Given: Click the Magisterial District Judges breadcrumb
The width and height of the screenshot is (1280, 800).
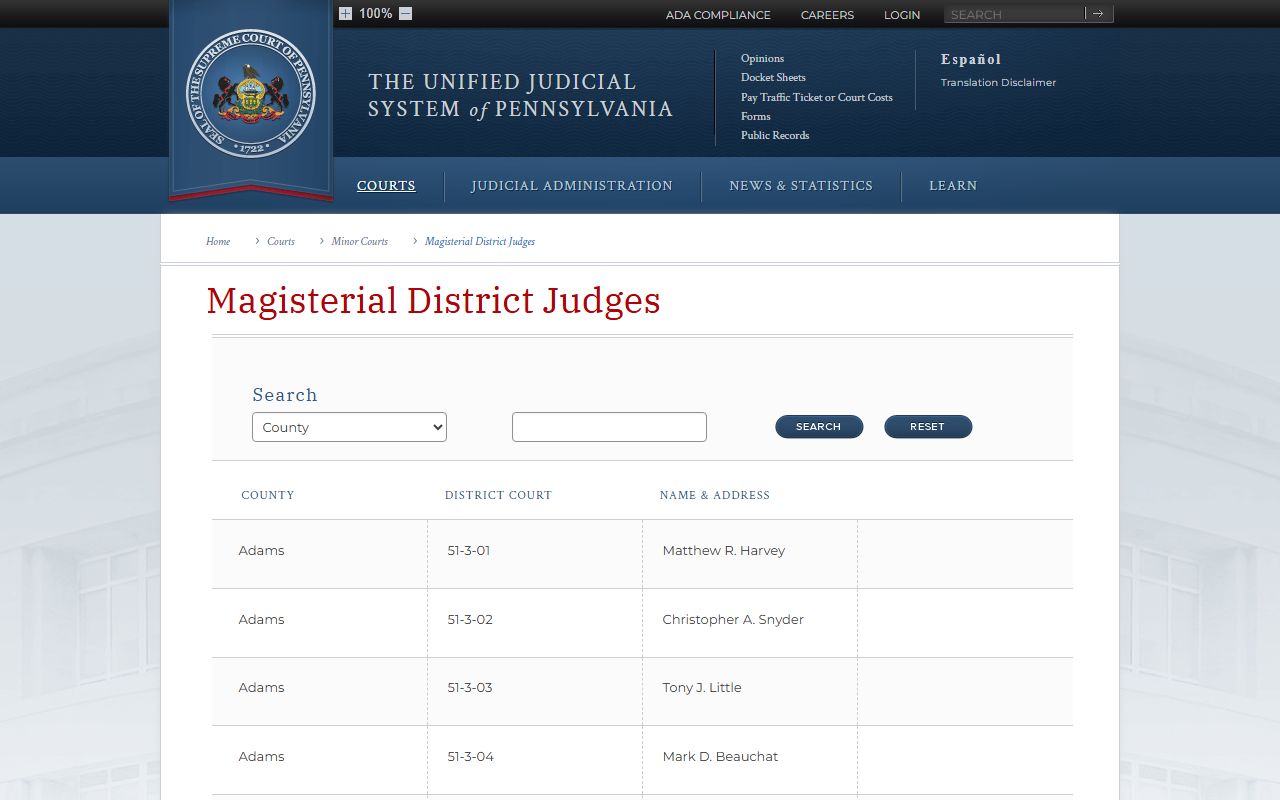Looking at the screenshot, I should (x=480, y=242).
